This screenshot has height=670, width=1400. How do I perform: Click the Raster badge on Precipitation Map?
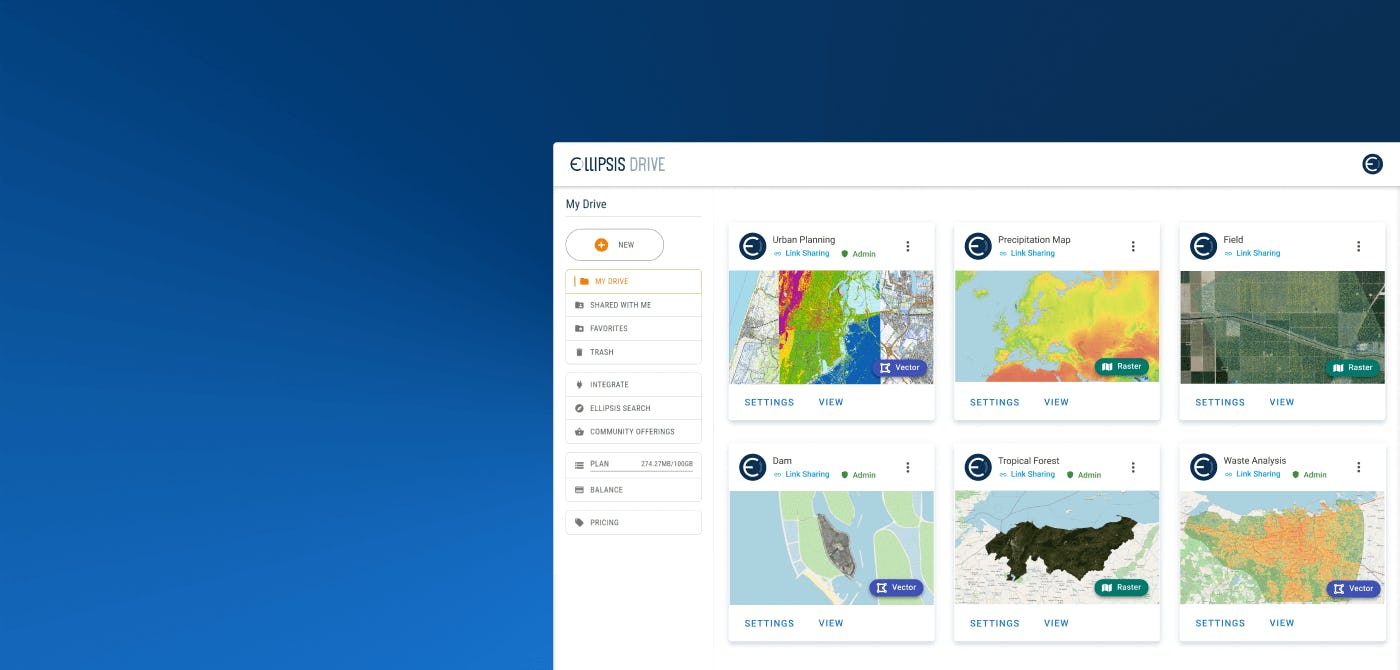(x=1123, y=366)
